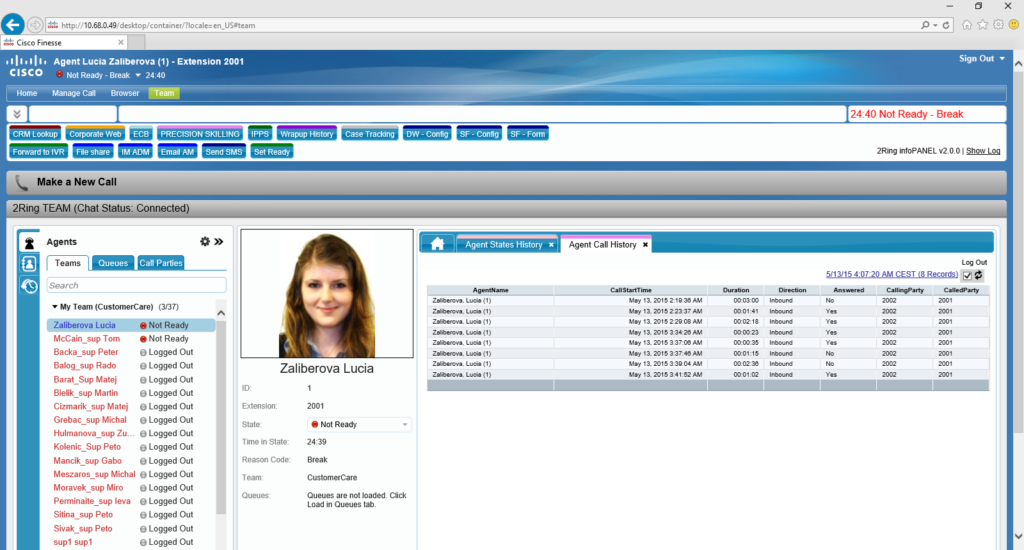The width and height of the screenshot is (1024, 550).
Task: Click the Wrapup History button
Action: (x=306, y=134)
